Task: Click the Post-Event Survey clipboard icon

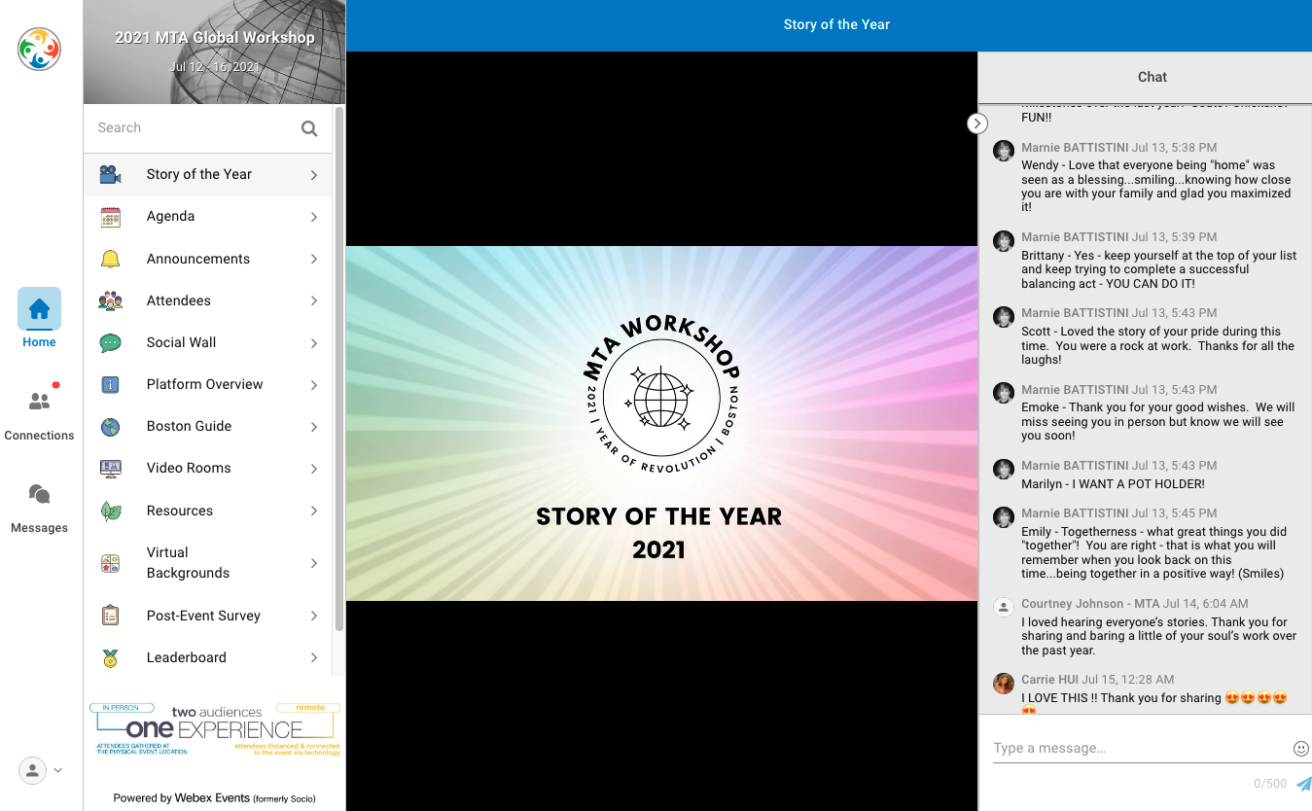Action: (x=110, y=616)
